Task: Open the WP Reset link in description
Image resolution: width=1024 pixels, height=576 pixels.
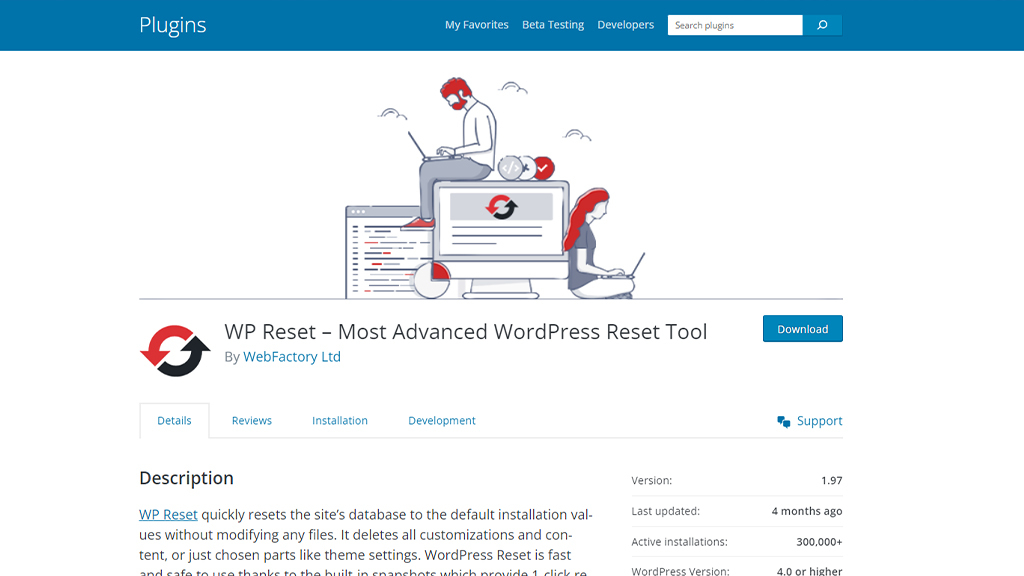Action: click(168, 514)
